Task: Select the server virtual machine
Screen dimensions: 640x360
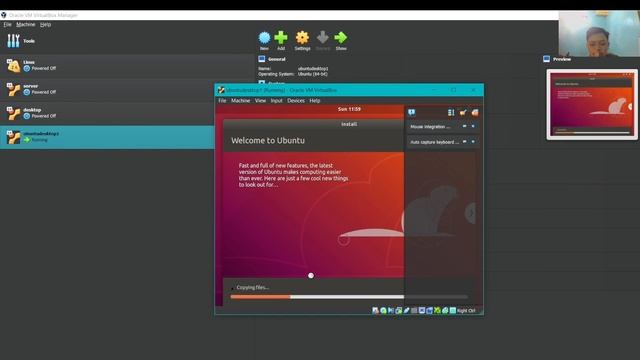Action: point(127,89)
